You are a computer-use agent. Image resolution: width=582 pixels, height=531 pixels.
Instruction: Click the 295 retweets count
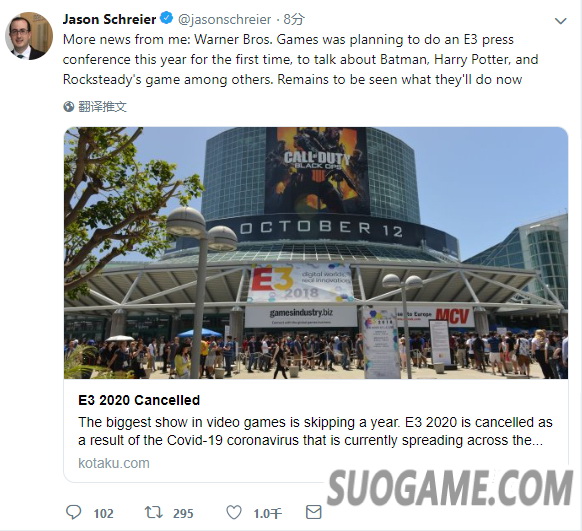pos(183,514)
